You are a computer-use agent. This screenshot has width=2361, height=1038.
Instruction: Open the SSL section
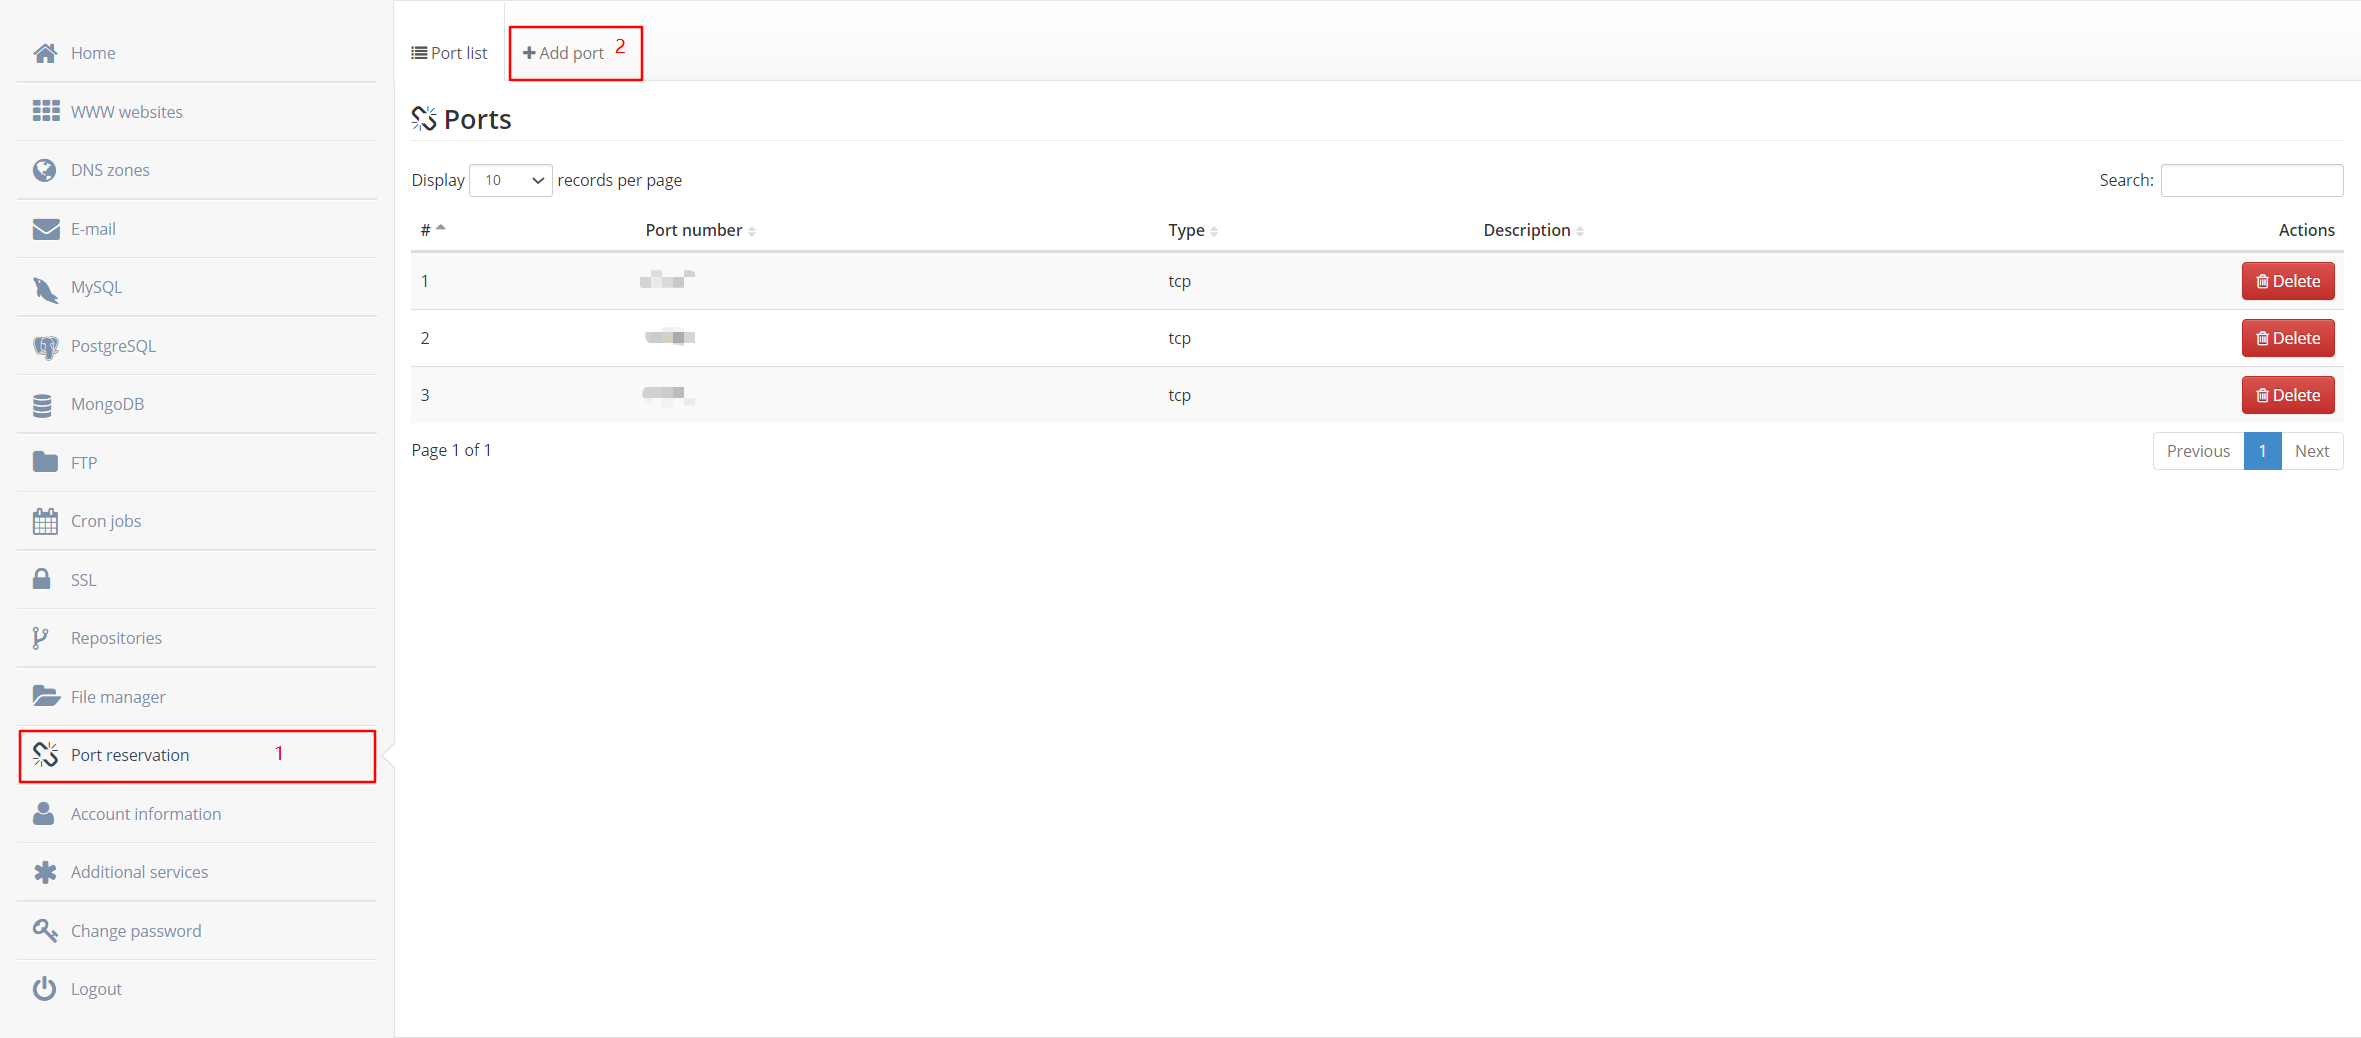pyautogui.click(x=82, y=579)
